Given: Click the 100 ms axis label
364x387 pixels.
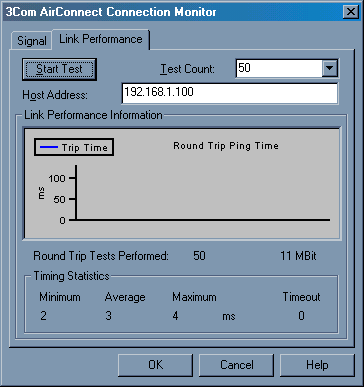Looking at the screenshot, I should pos(57,178).
